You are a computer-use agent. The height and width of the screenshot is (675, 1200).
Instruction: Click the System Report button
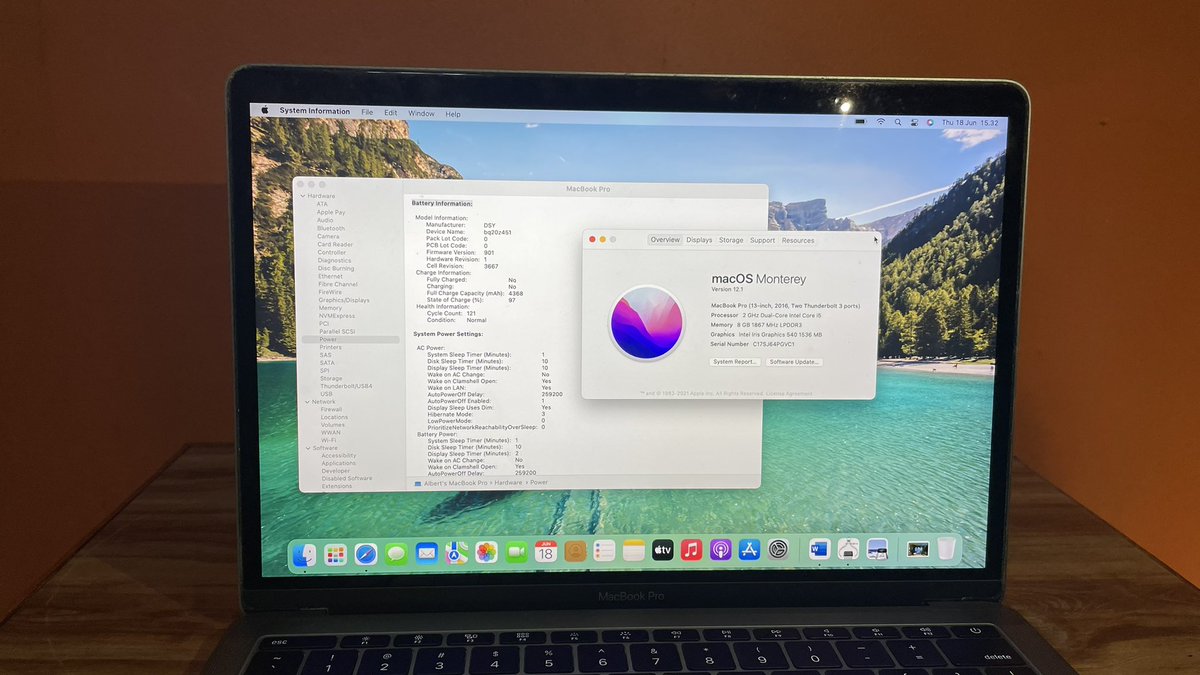click(x=735, y=361)
